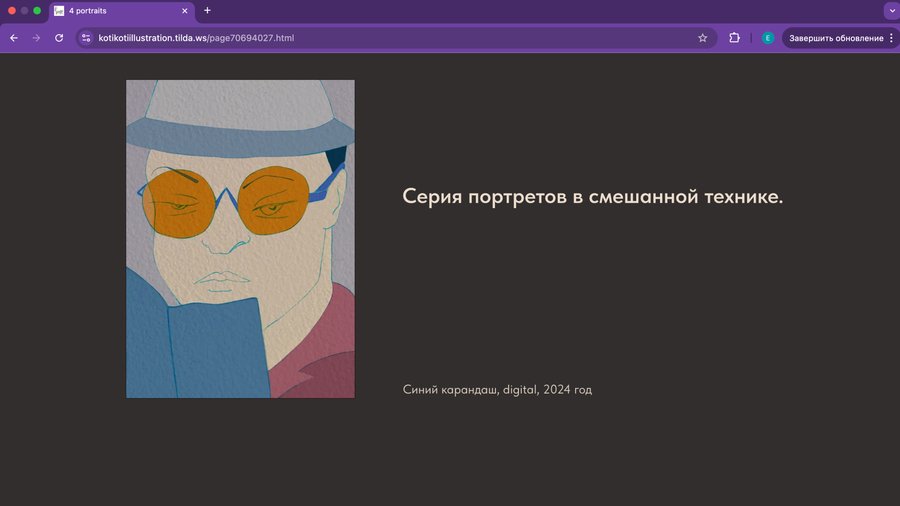900x506 pixels.
Task: Open new tab with plus button
Action: [x=207, y=11]
